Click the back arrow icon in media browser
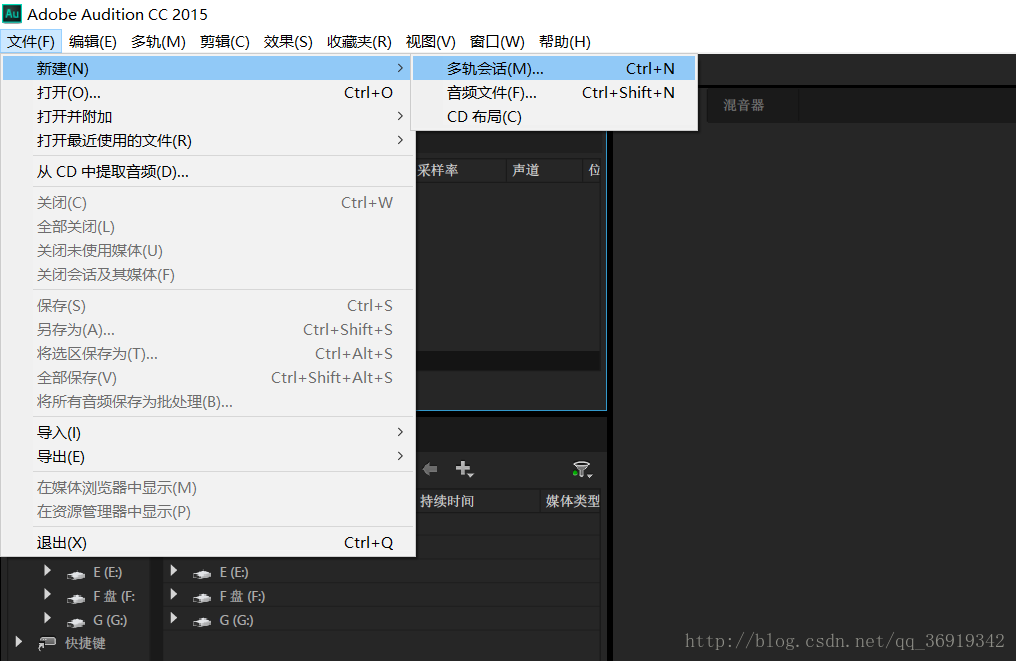Viewport: 1016px width, 661px height. 430,469
